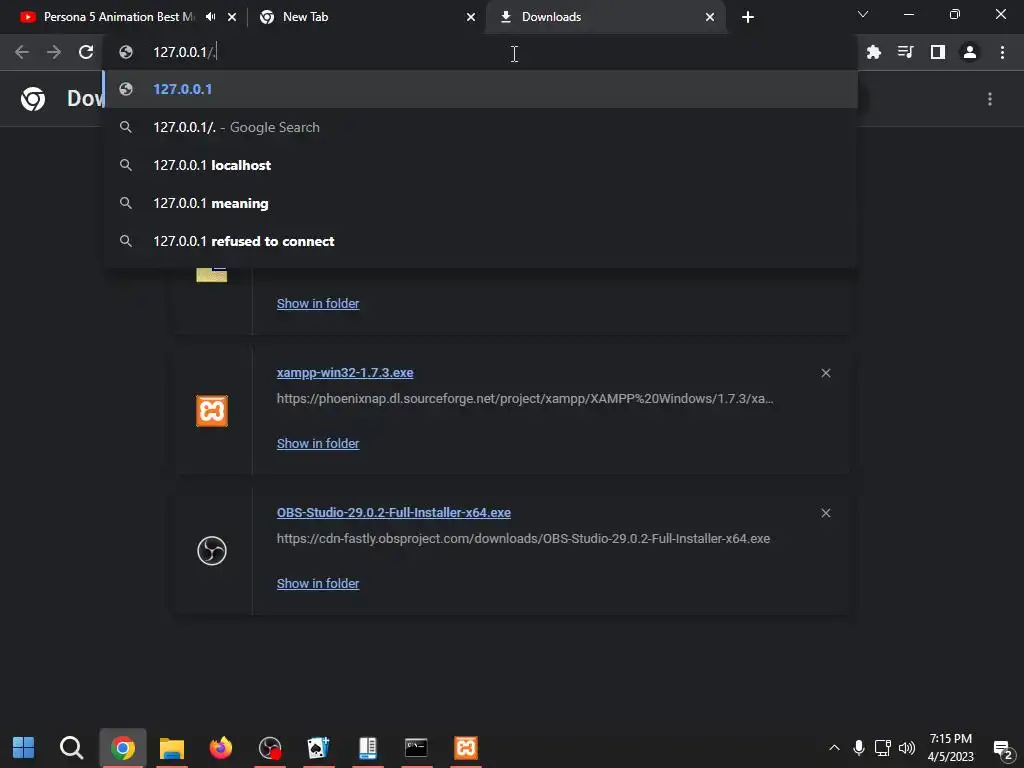Show OBS-Studio installer in folder
The width and height of the screenshot is (1024, 768).
coord(318,583)
